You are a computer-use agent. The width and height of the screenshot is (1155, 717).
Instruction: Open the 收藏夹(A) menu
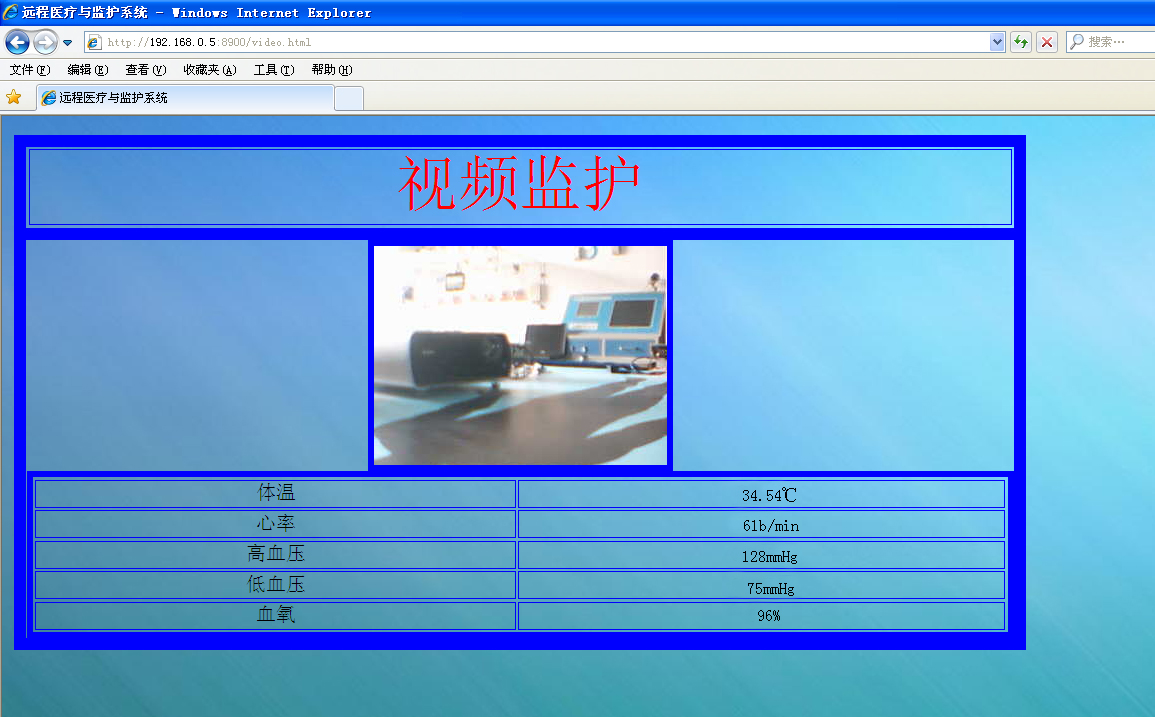click(x=210, y=70)
